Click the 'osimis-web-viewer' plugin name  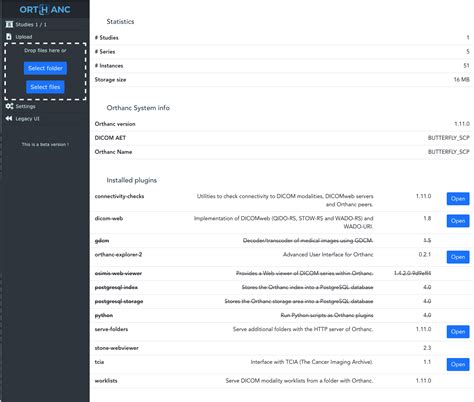click(118, 273)
